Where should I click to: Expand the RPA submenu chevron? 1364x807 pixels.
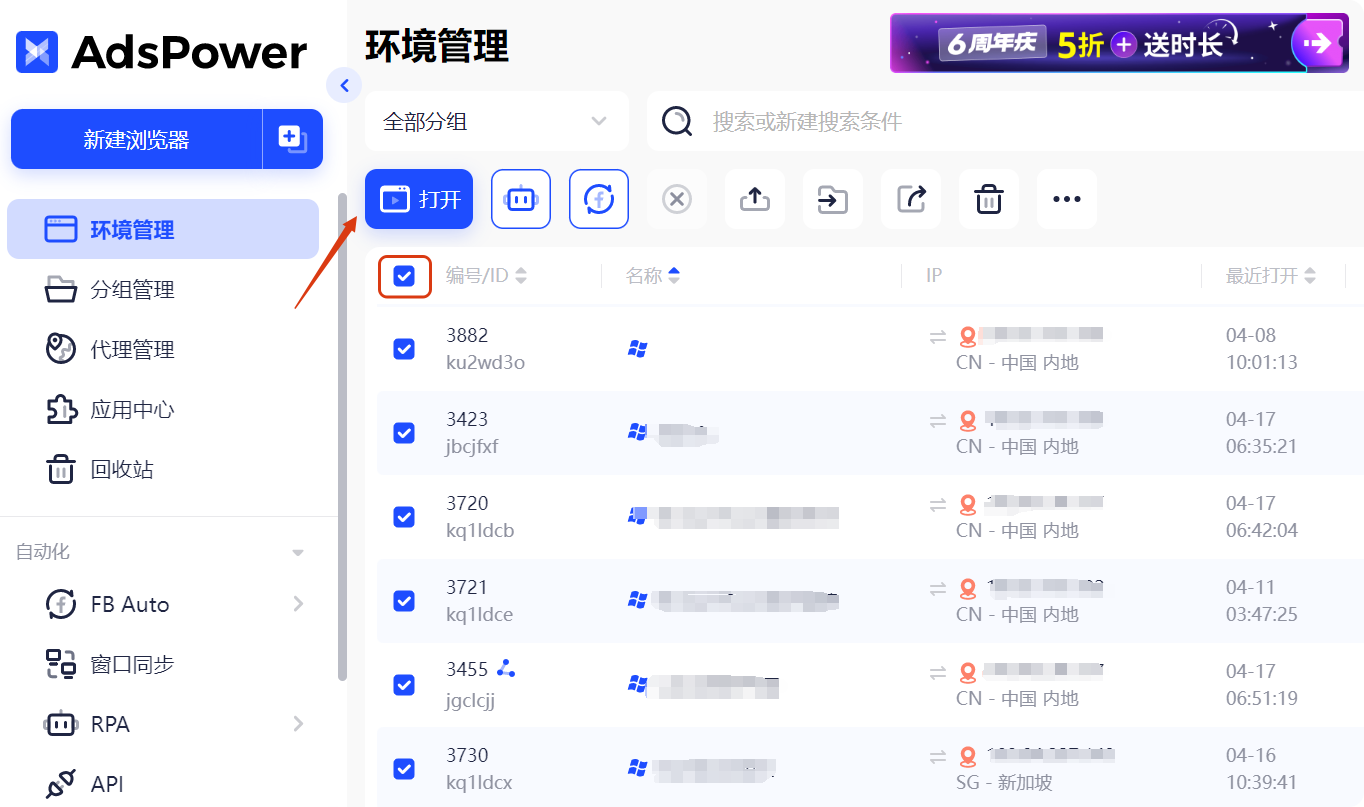click(x=298, y=724)
